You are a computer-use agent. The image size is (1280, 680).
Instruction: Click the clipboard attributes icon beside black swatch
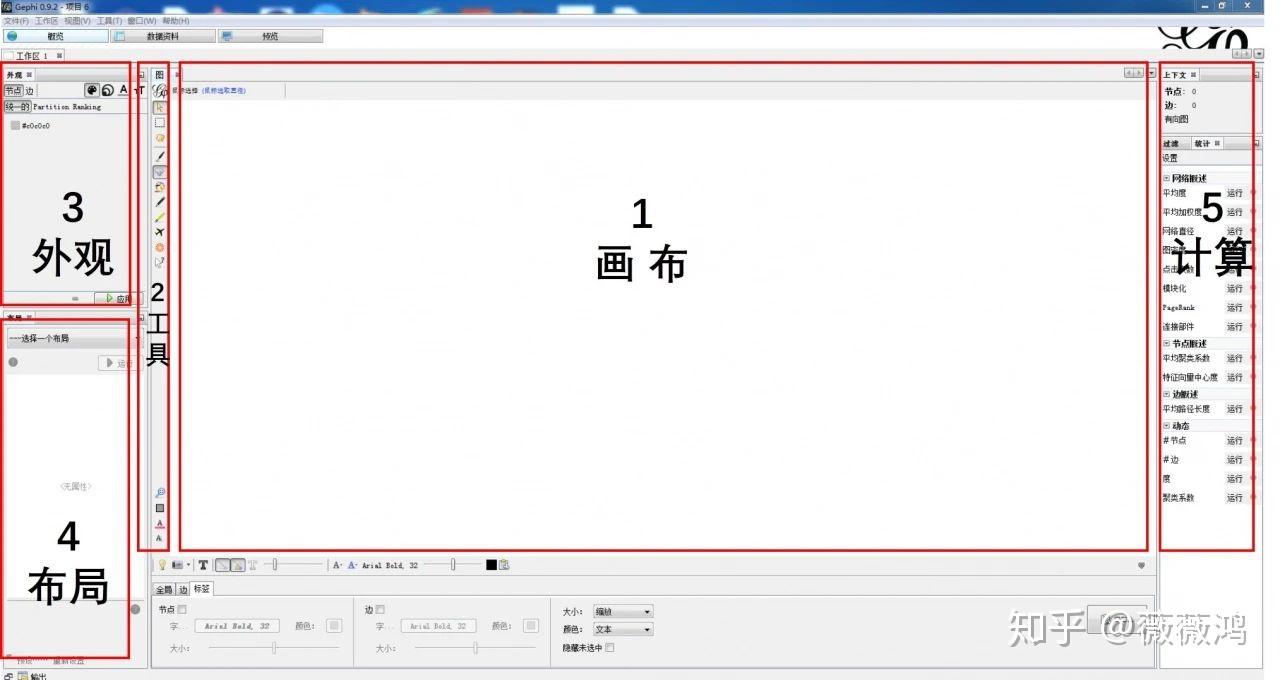point(505,565)
